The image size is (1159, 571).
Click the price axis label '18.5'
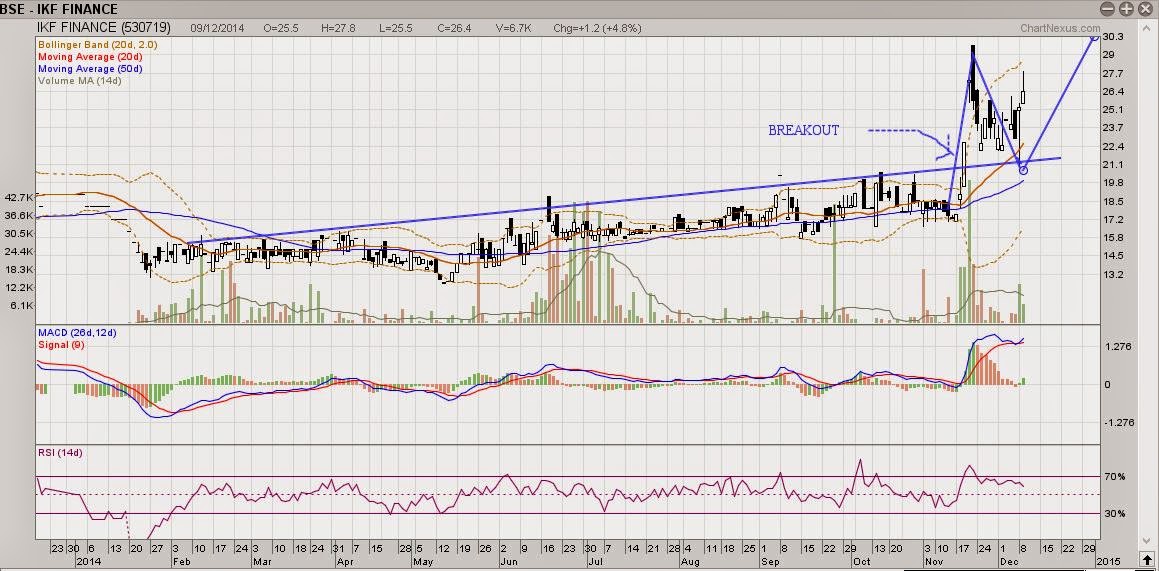tap(1113, 202)
